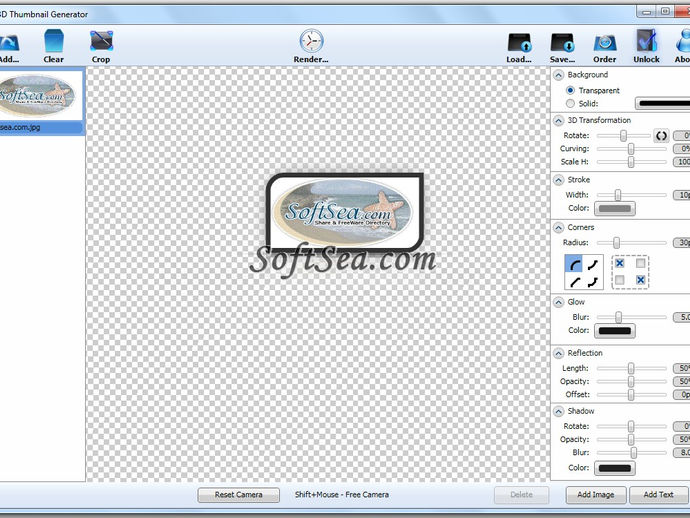
Task: Click the Reflection Offset slider
Action: coord(631,394)
